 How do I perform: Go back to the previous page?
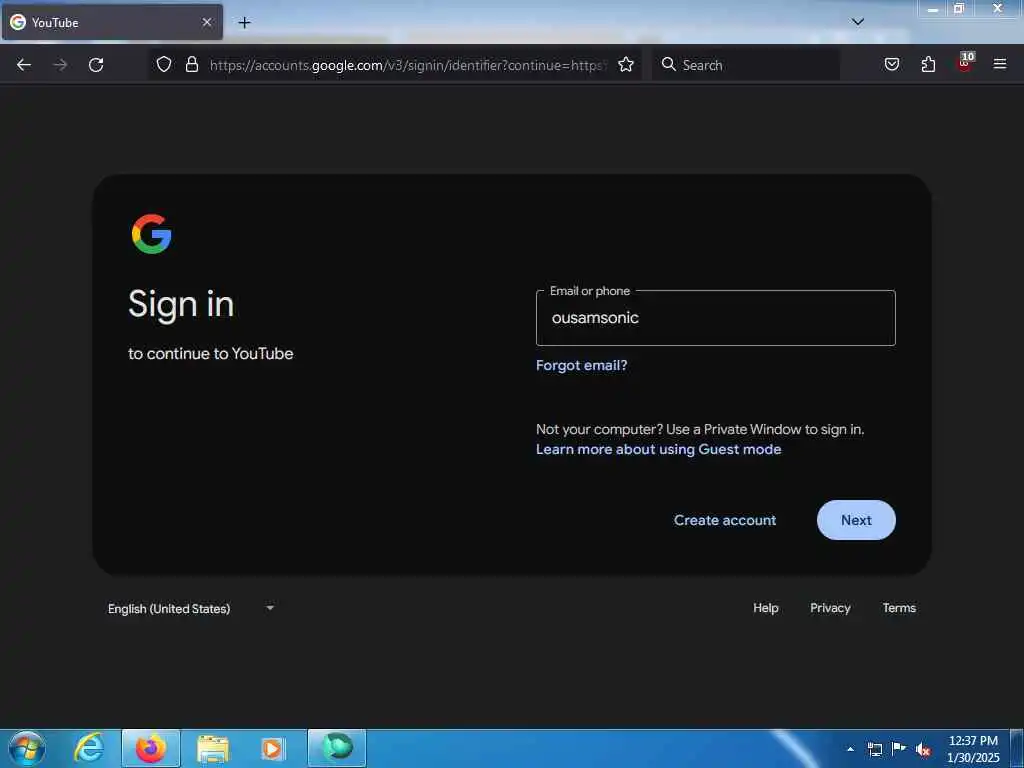[24, 65]
